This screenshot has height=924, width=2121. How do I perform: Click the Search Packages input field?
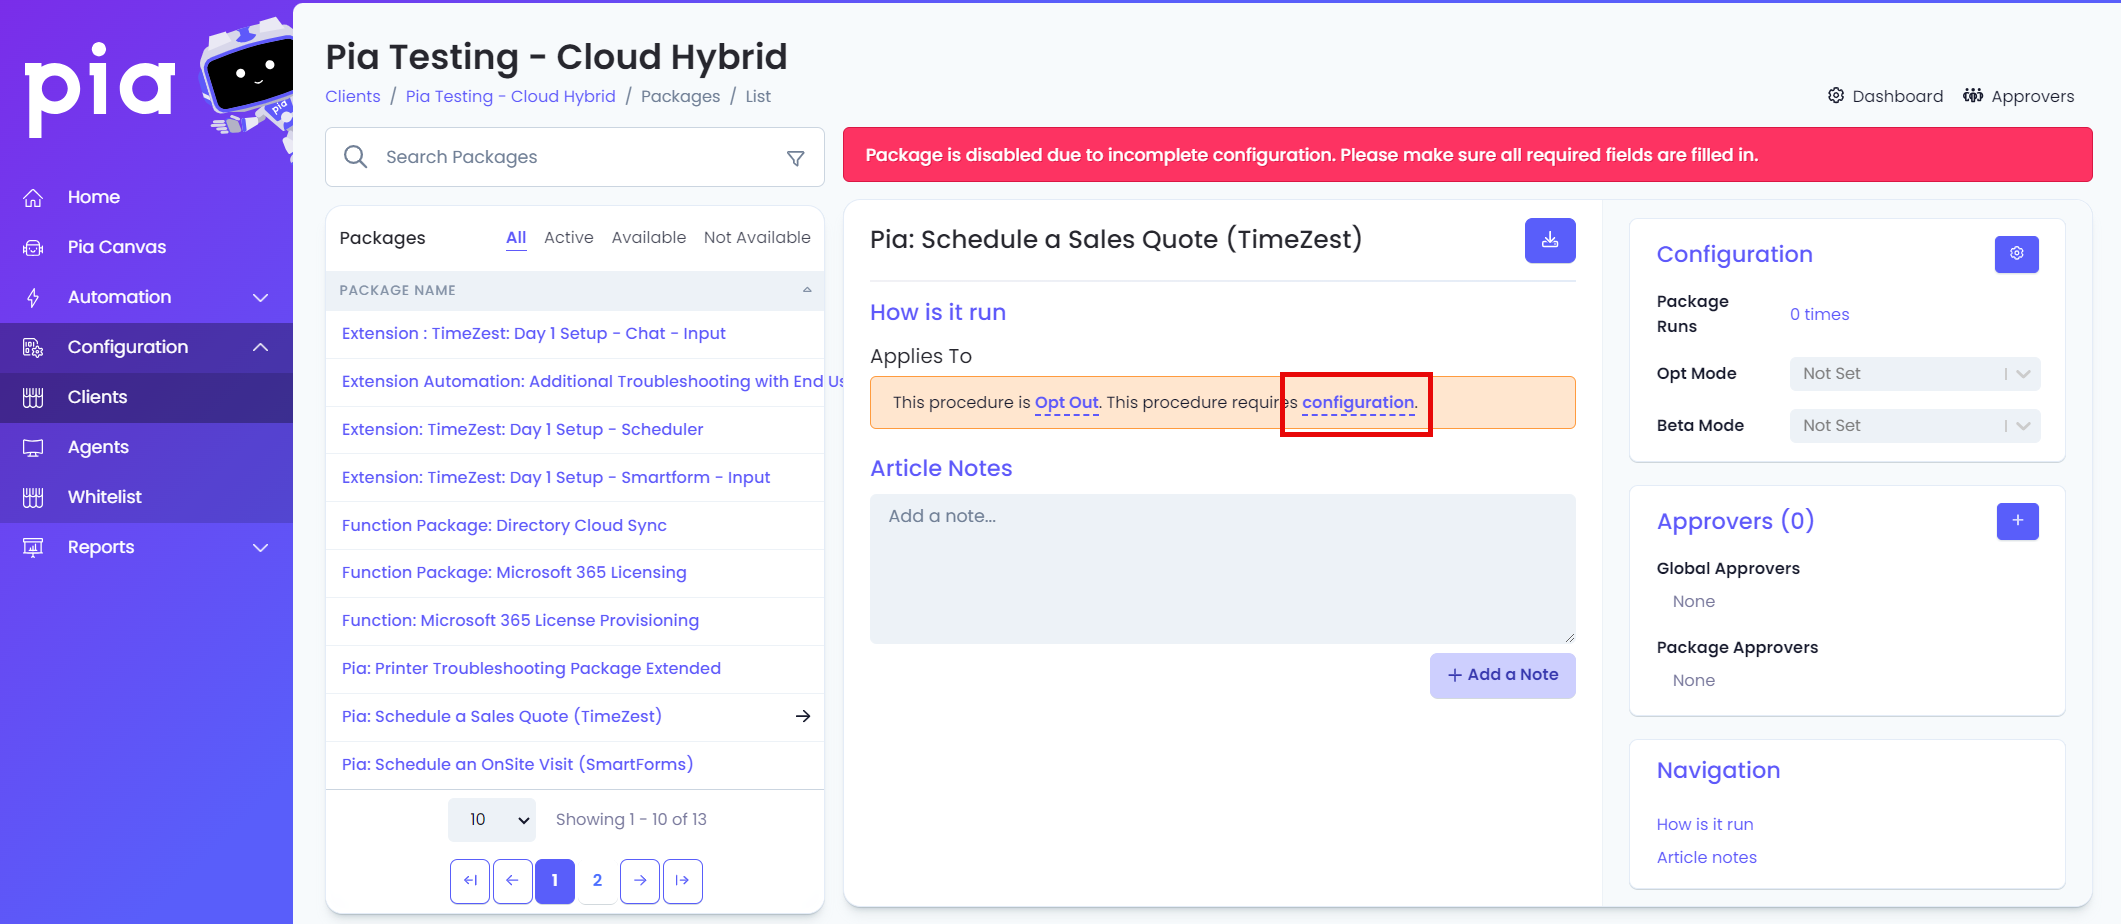click(575, 157)
